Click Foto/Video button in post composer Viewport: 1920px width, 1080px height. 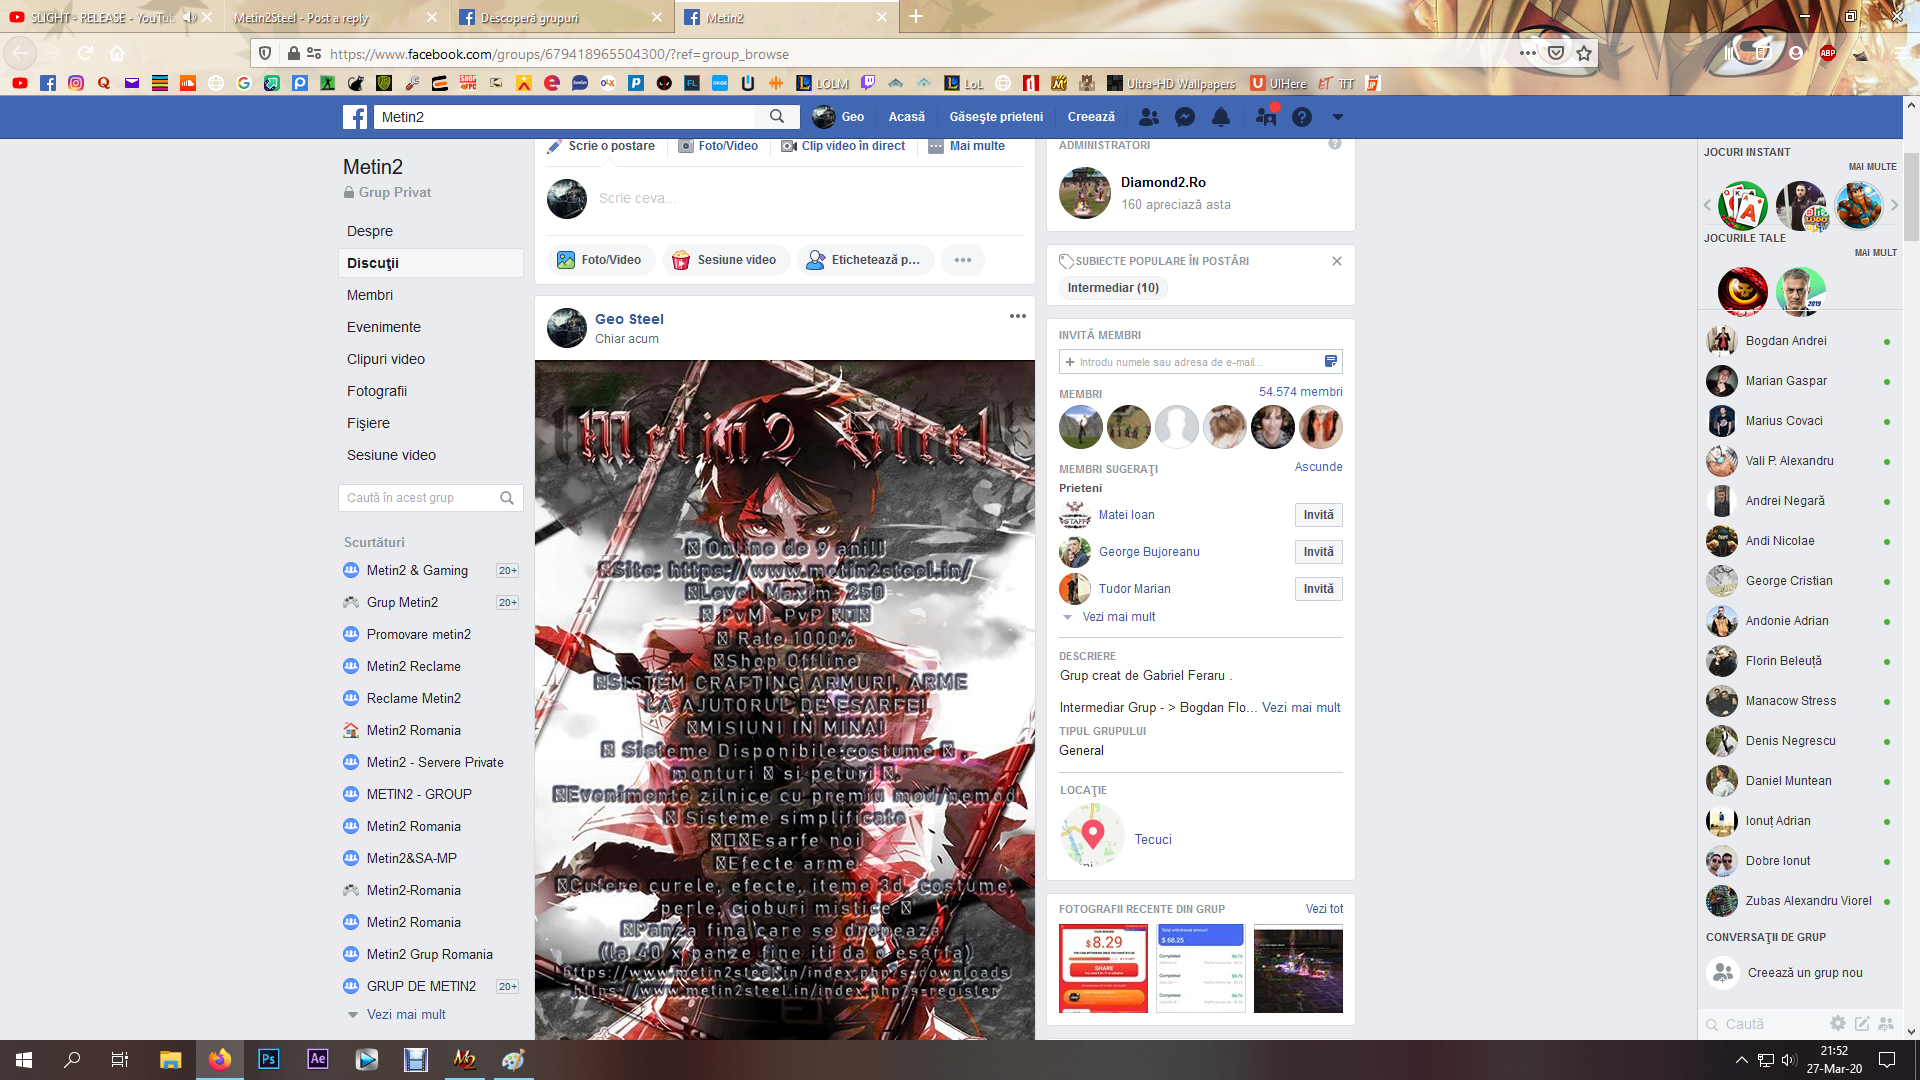600,260
